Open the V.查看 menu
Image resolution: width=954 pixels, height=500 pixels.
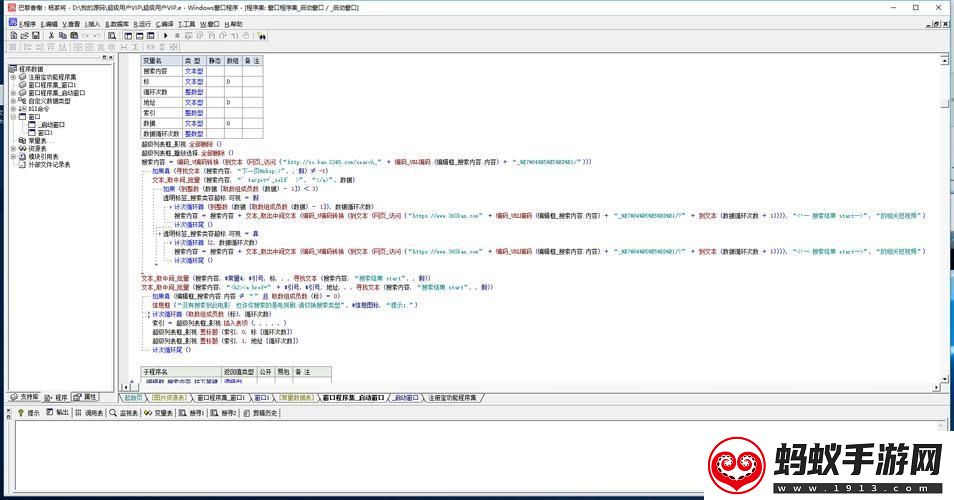tap(71, 24)
